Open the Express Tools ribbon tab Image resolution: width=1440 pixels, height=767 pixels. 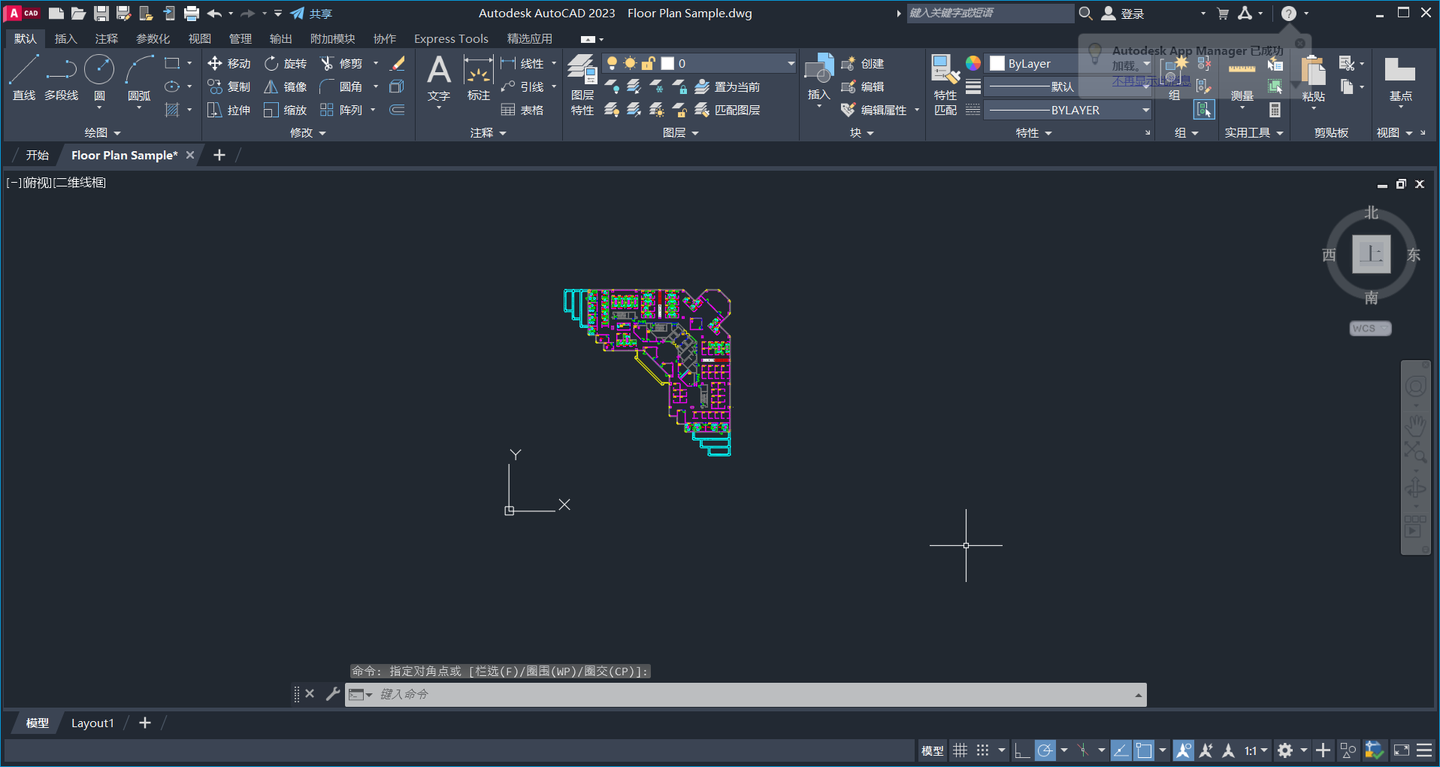tap(451, 38)
